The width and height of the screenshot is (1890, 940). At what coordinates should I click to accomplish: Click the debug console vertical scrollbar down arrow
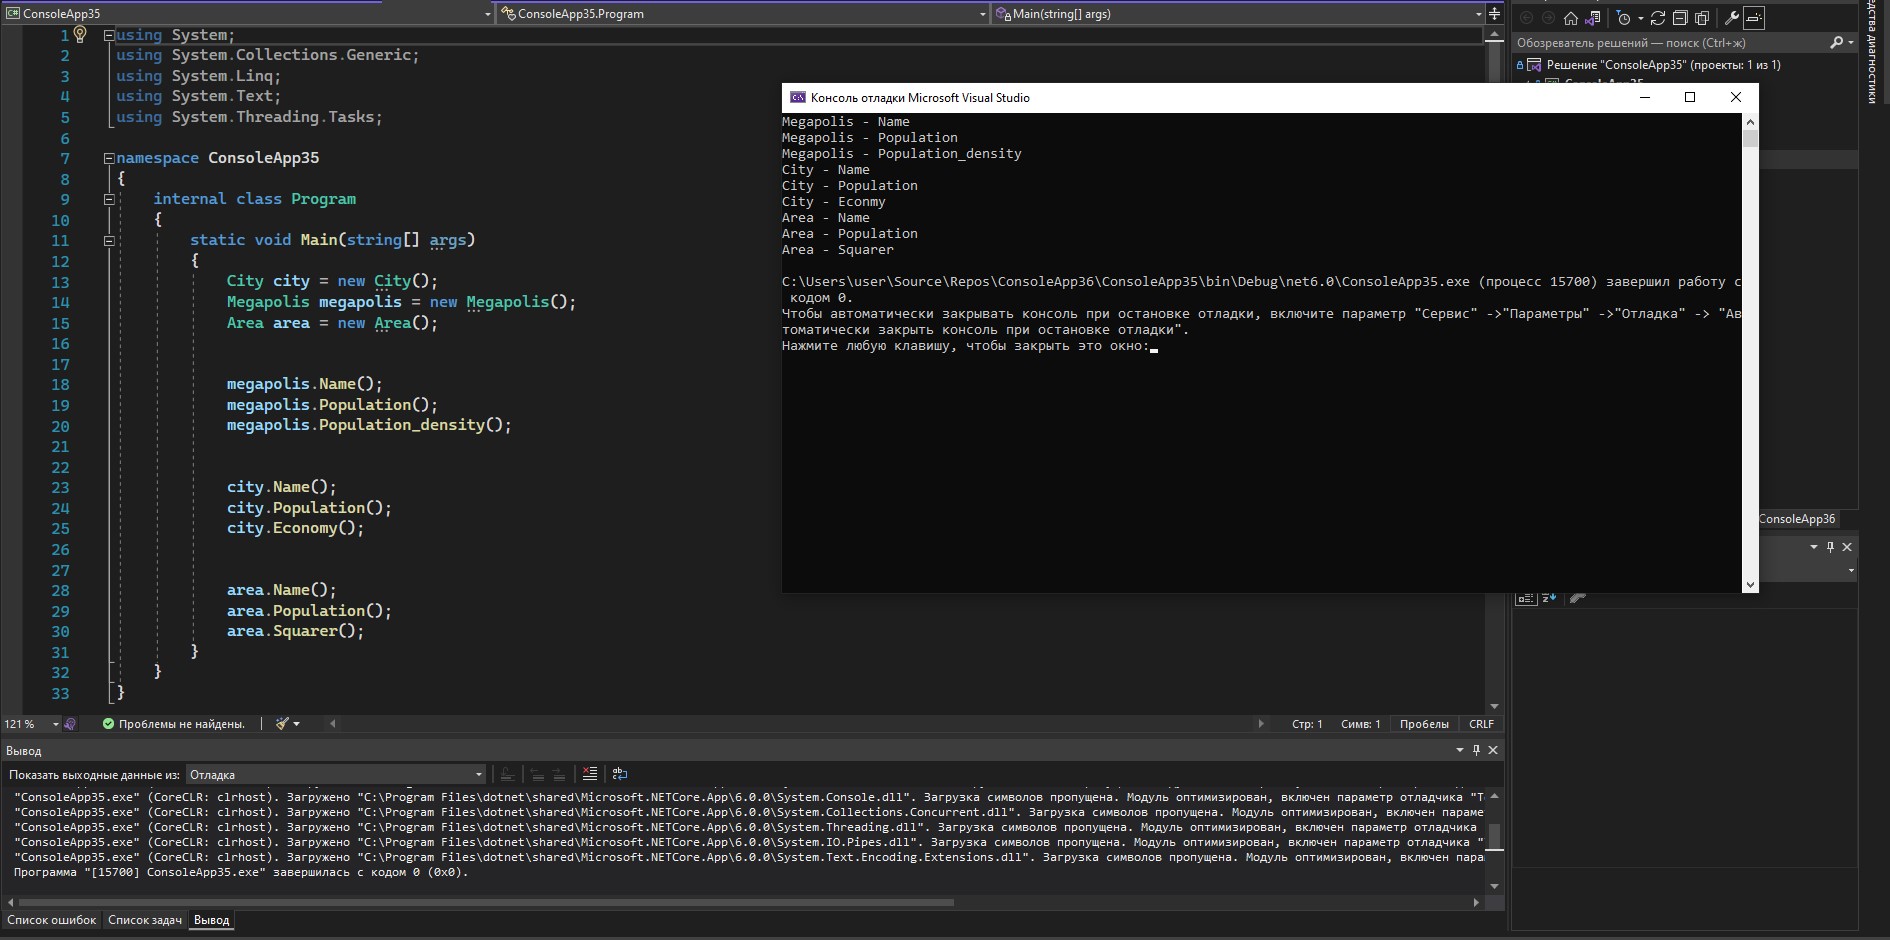[x=1749, y=585]
